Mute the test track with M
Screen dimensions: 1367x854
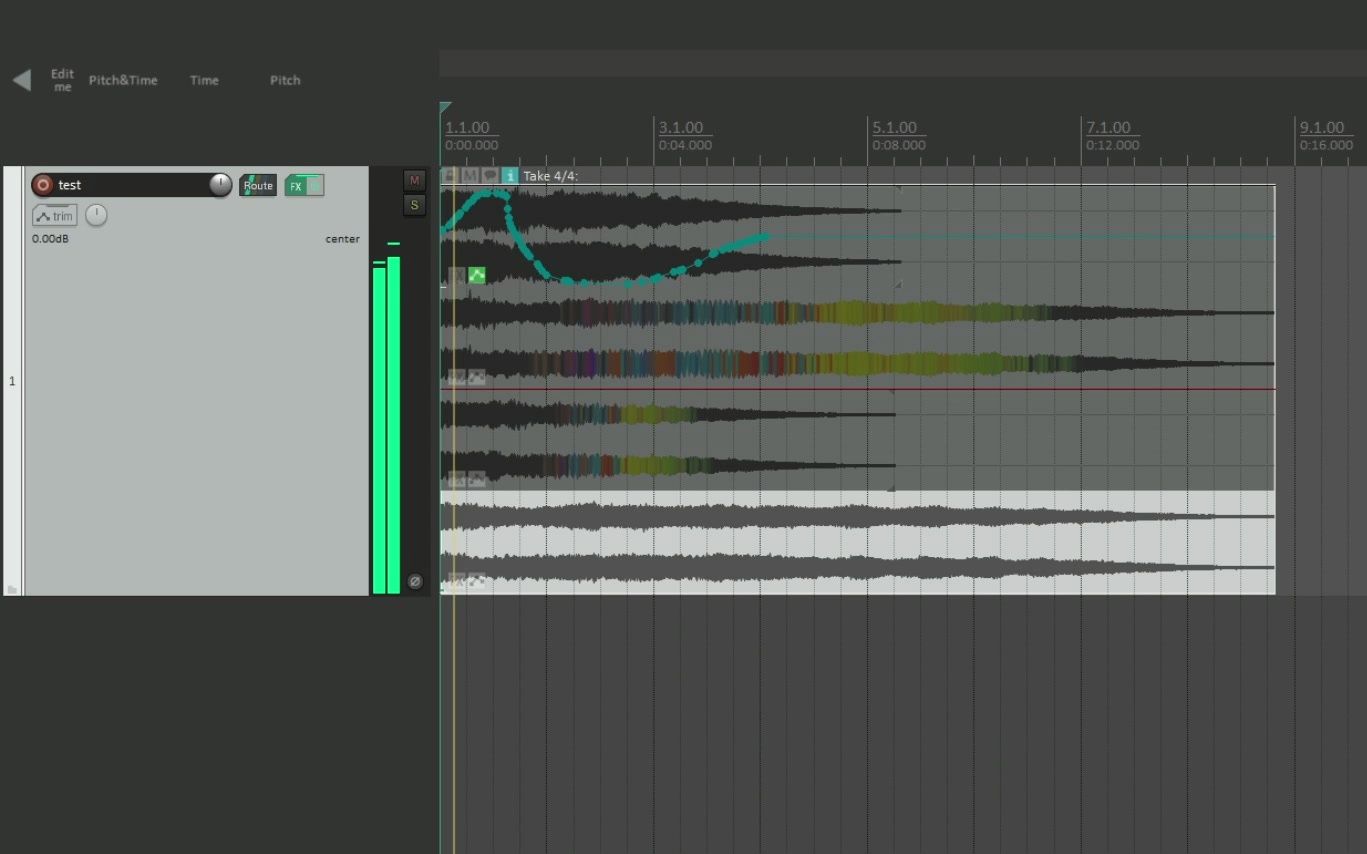pyautogui.click(x=415, y=180)
